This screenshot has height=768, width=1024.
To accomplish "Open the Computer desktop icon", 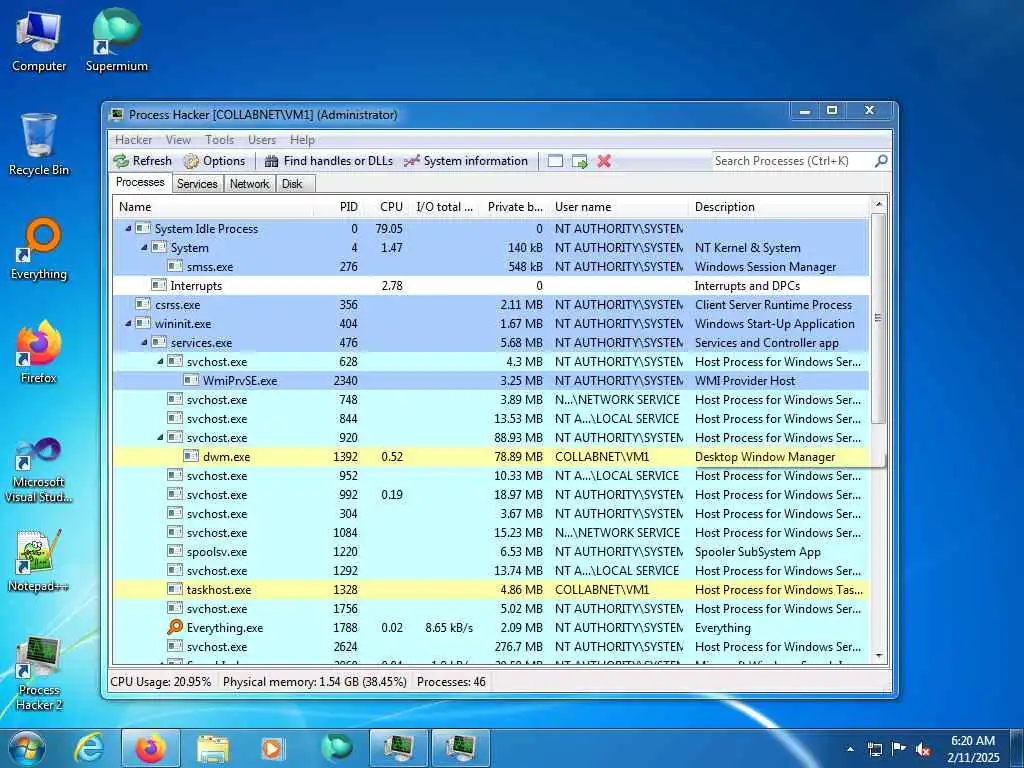I will [39, 42].
